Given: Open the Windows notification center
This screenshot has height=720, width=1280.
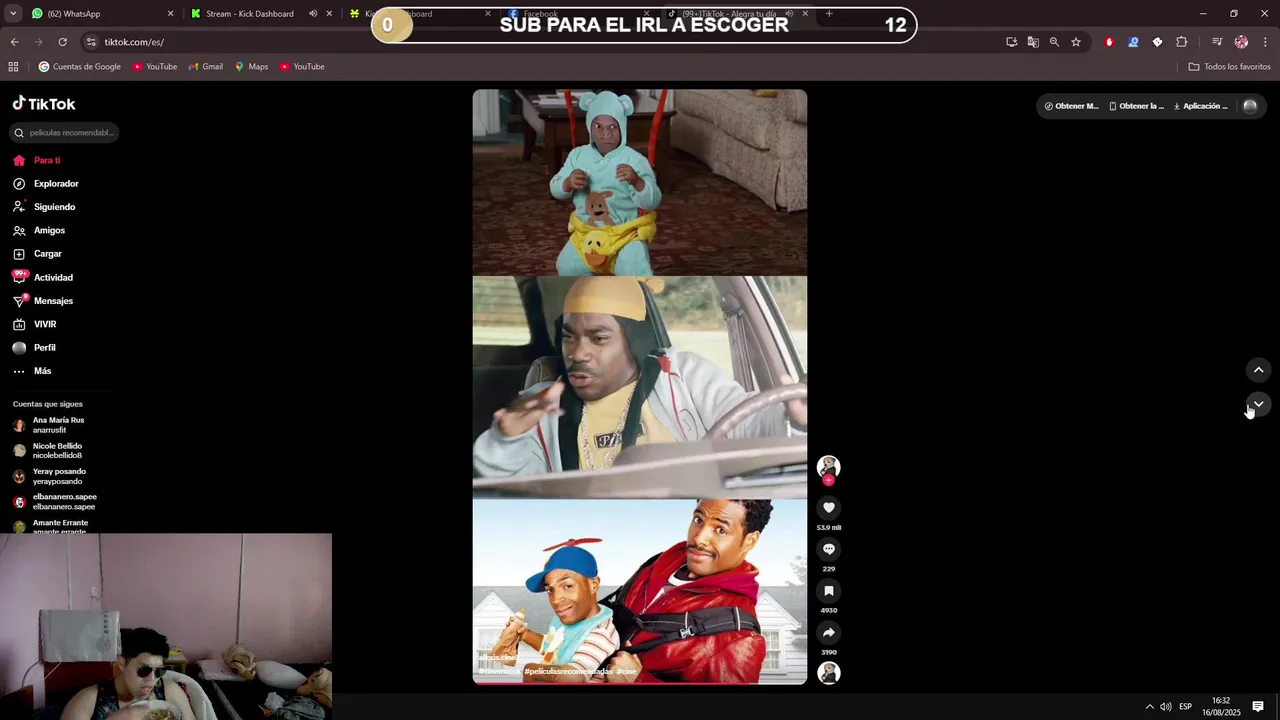Looking at the screenshot, I should (1258, 706).
